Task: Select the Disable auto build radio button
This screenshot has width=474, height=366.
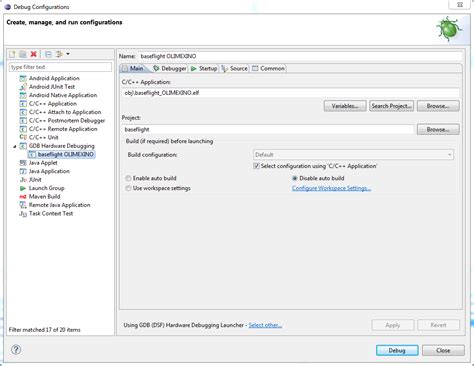Action: (295, 178)
